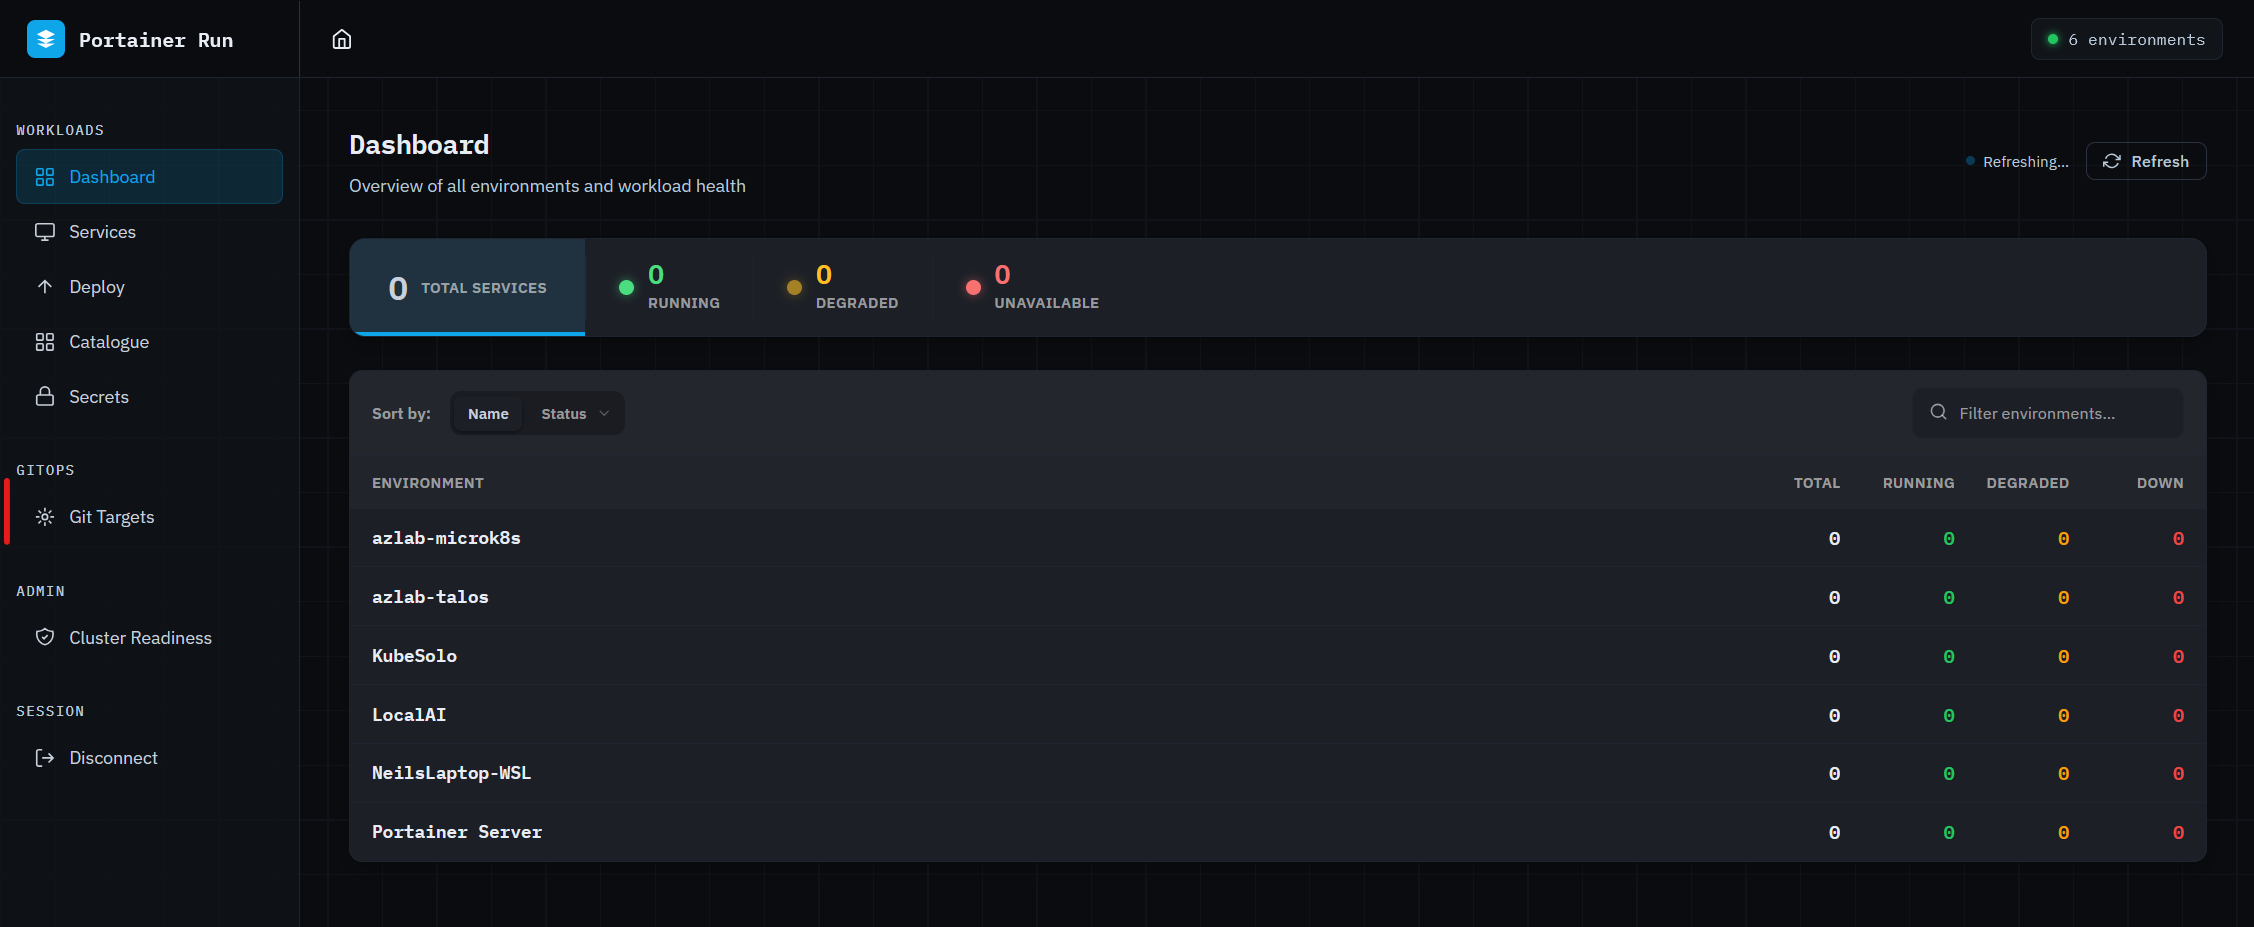
Task: Filter by Unavailable services count
Action: [1031, 287]
